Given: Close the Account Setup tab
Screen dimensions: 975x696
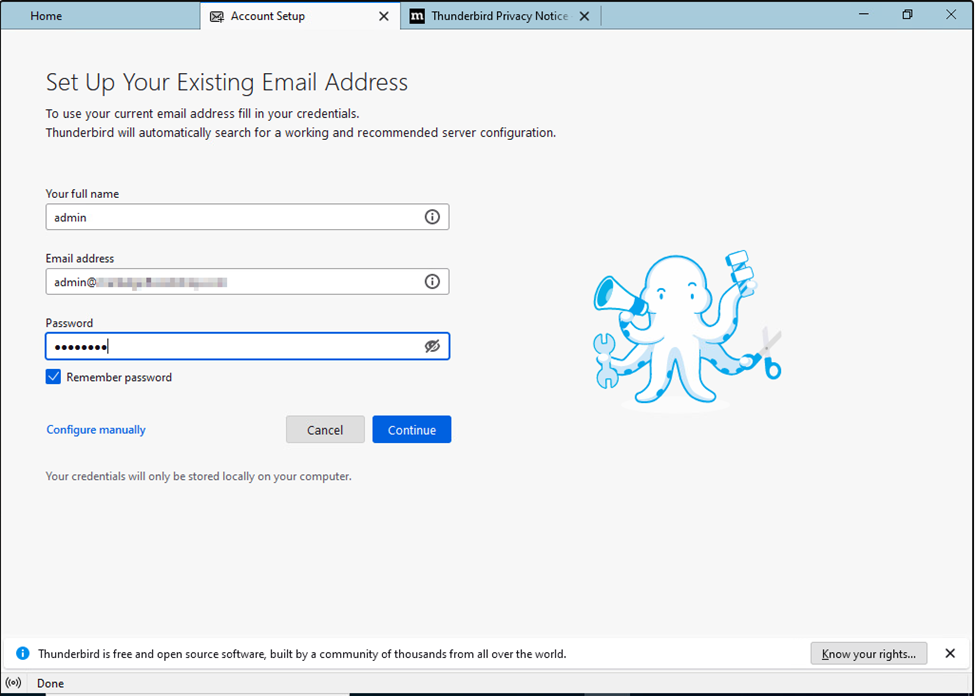Looking at the screenshot, I should pos(384,17).
